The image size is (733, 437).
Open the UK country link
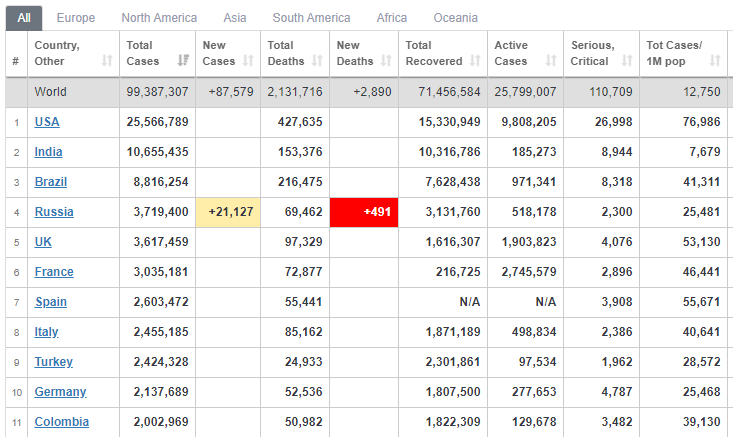[x=43, y=242]
